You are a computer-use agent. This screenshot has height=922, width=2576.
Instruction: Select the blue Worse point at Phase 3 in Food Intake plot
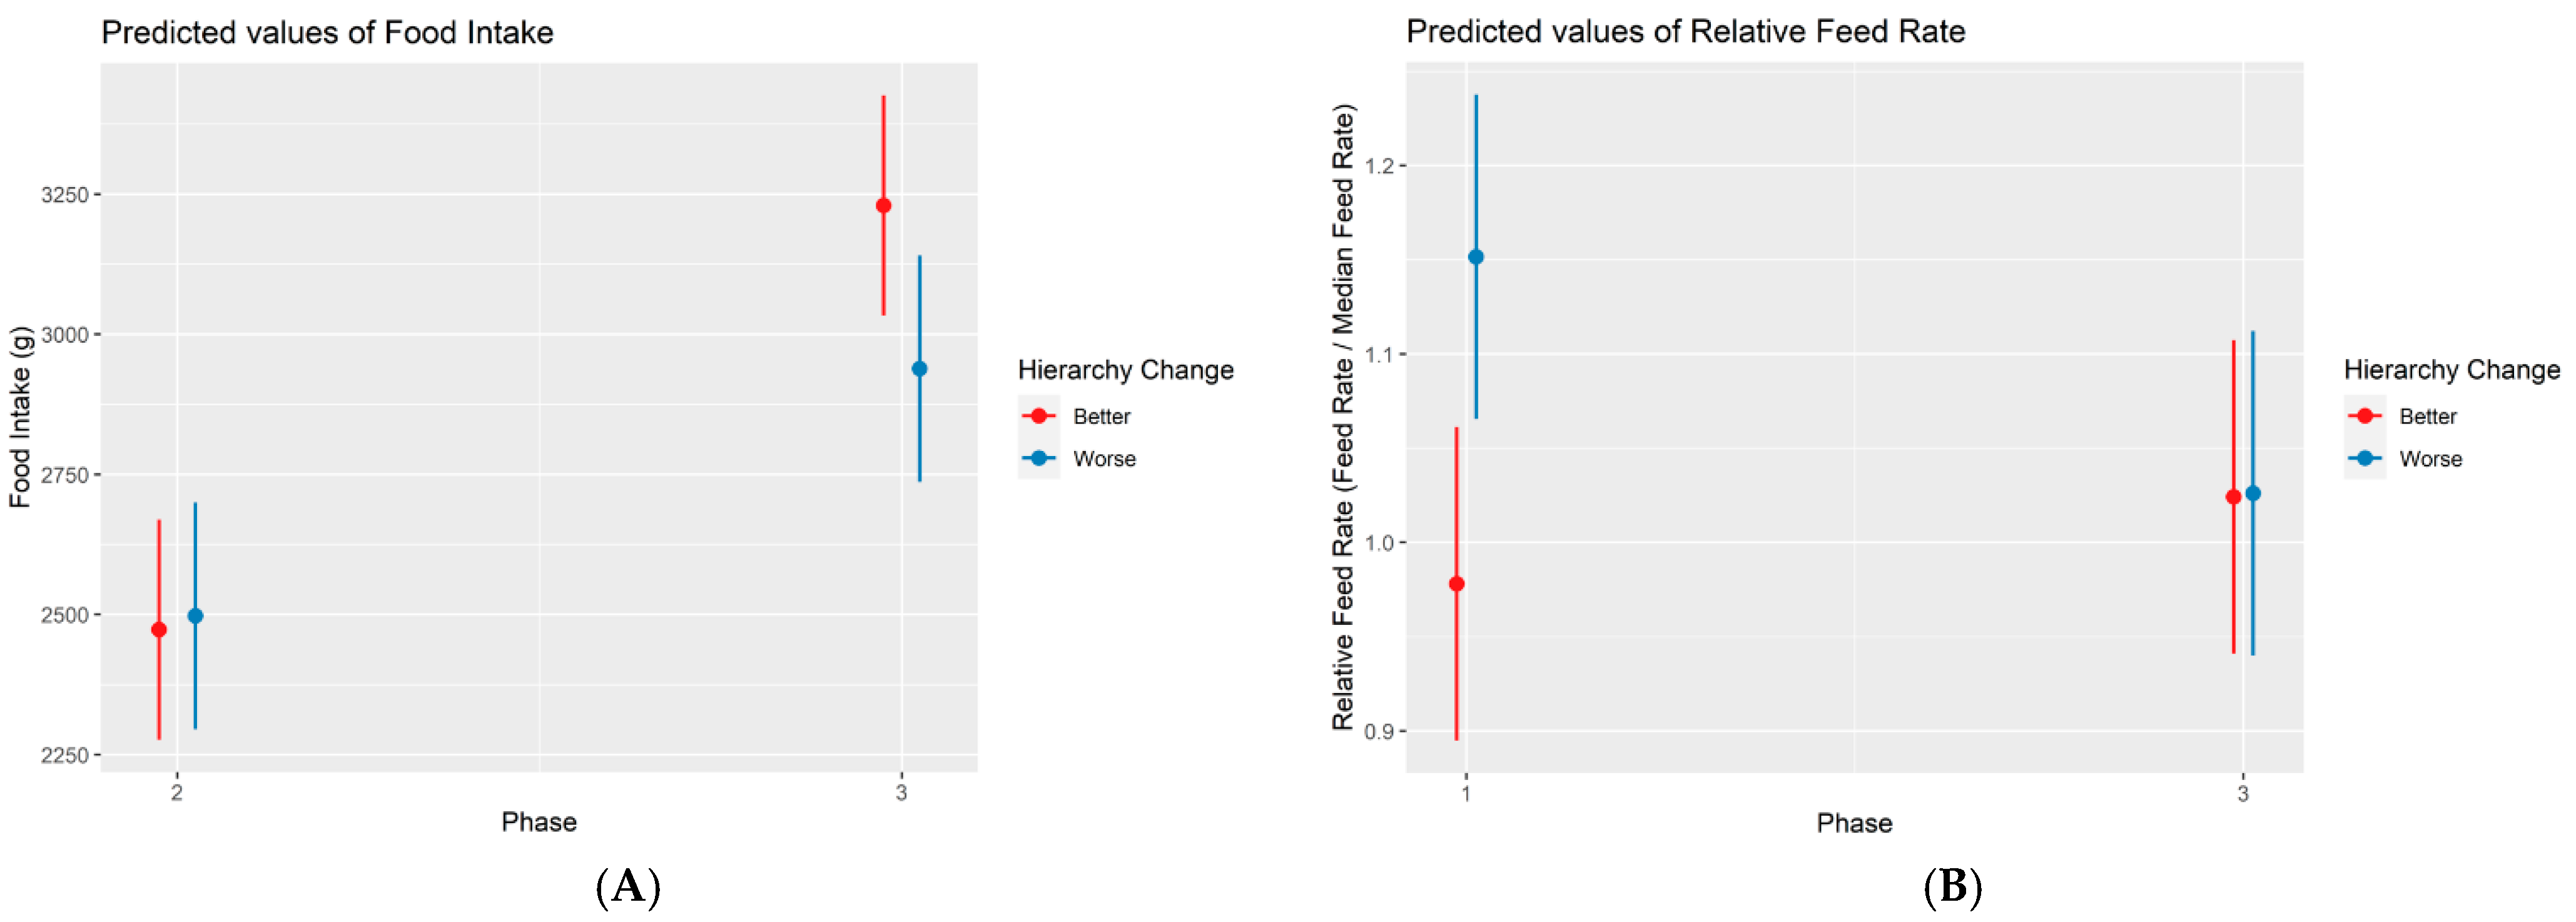920,369
